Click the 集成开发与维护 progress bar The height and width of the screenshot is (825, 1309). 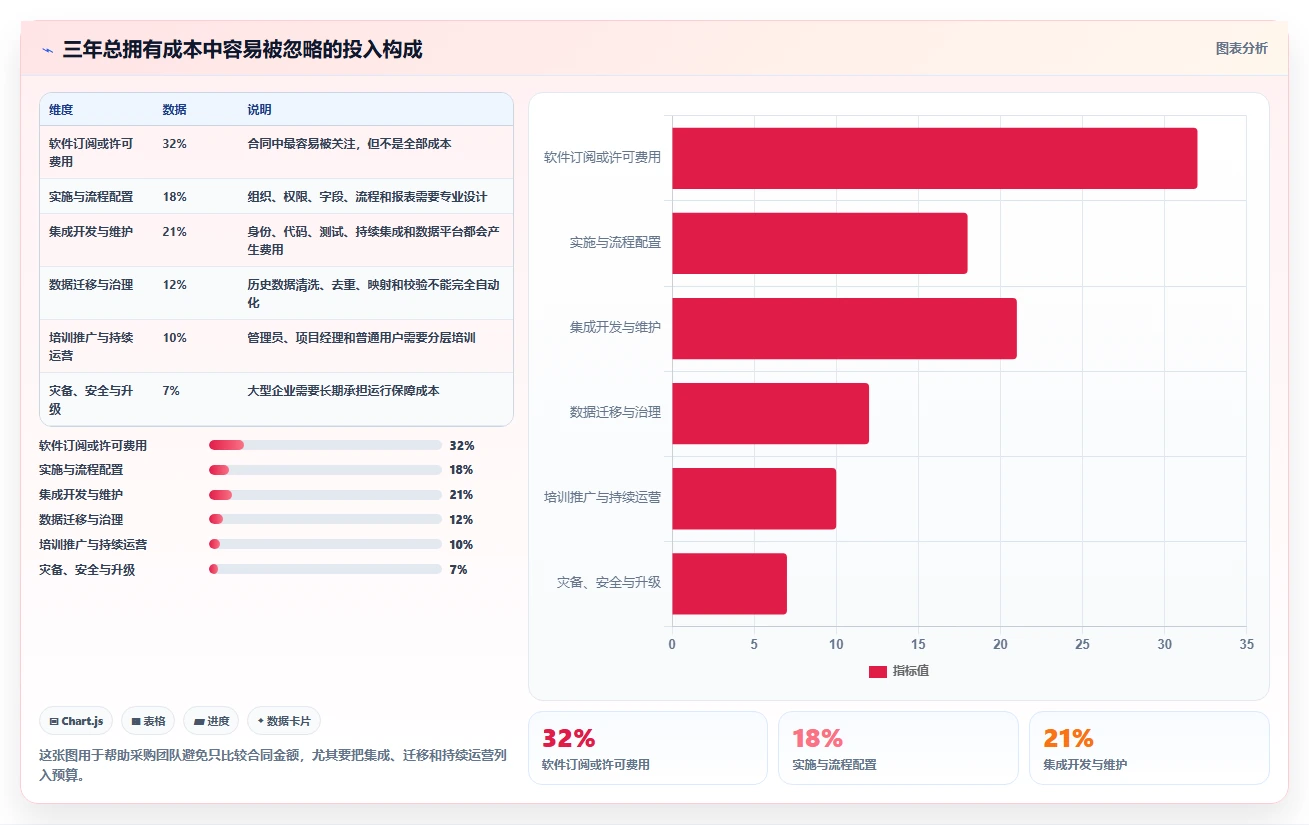(x=325, y=495)
